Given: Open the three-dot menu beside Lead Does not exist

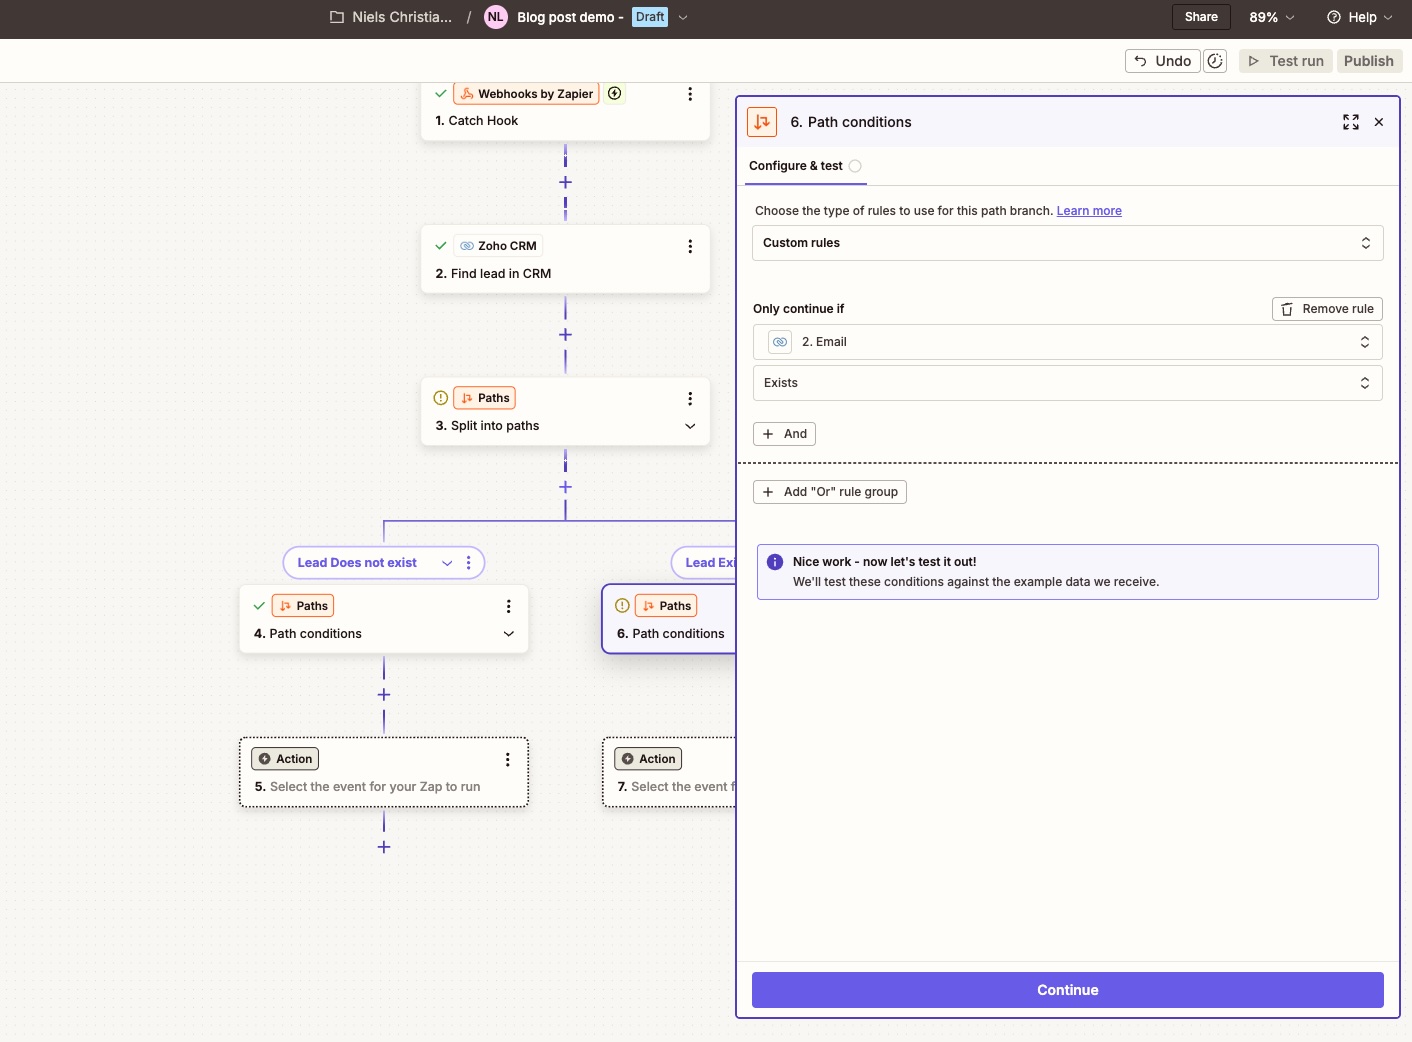Looking at the screenshot, I should coord(469,563).
